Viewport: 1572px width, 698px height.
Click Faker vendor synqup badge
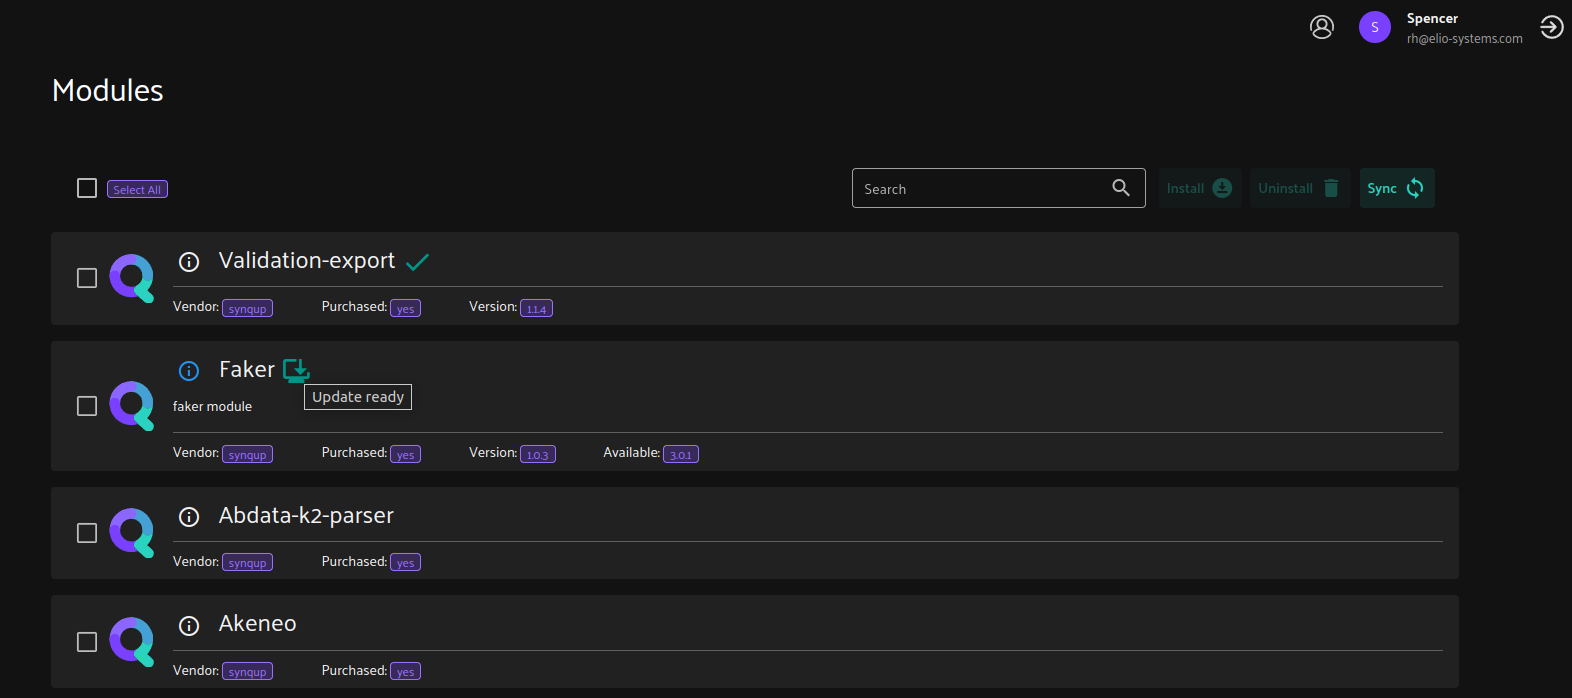(247, 454)
